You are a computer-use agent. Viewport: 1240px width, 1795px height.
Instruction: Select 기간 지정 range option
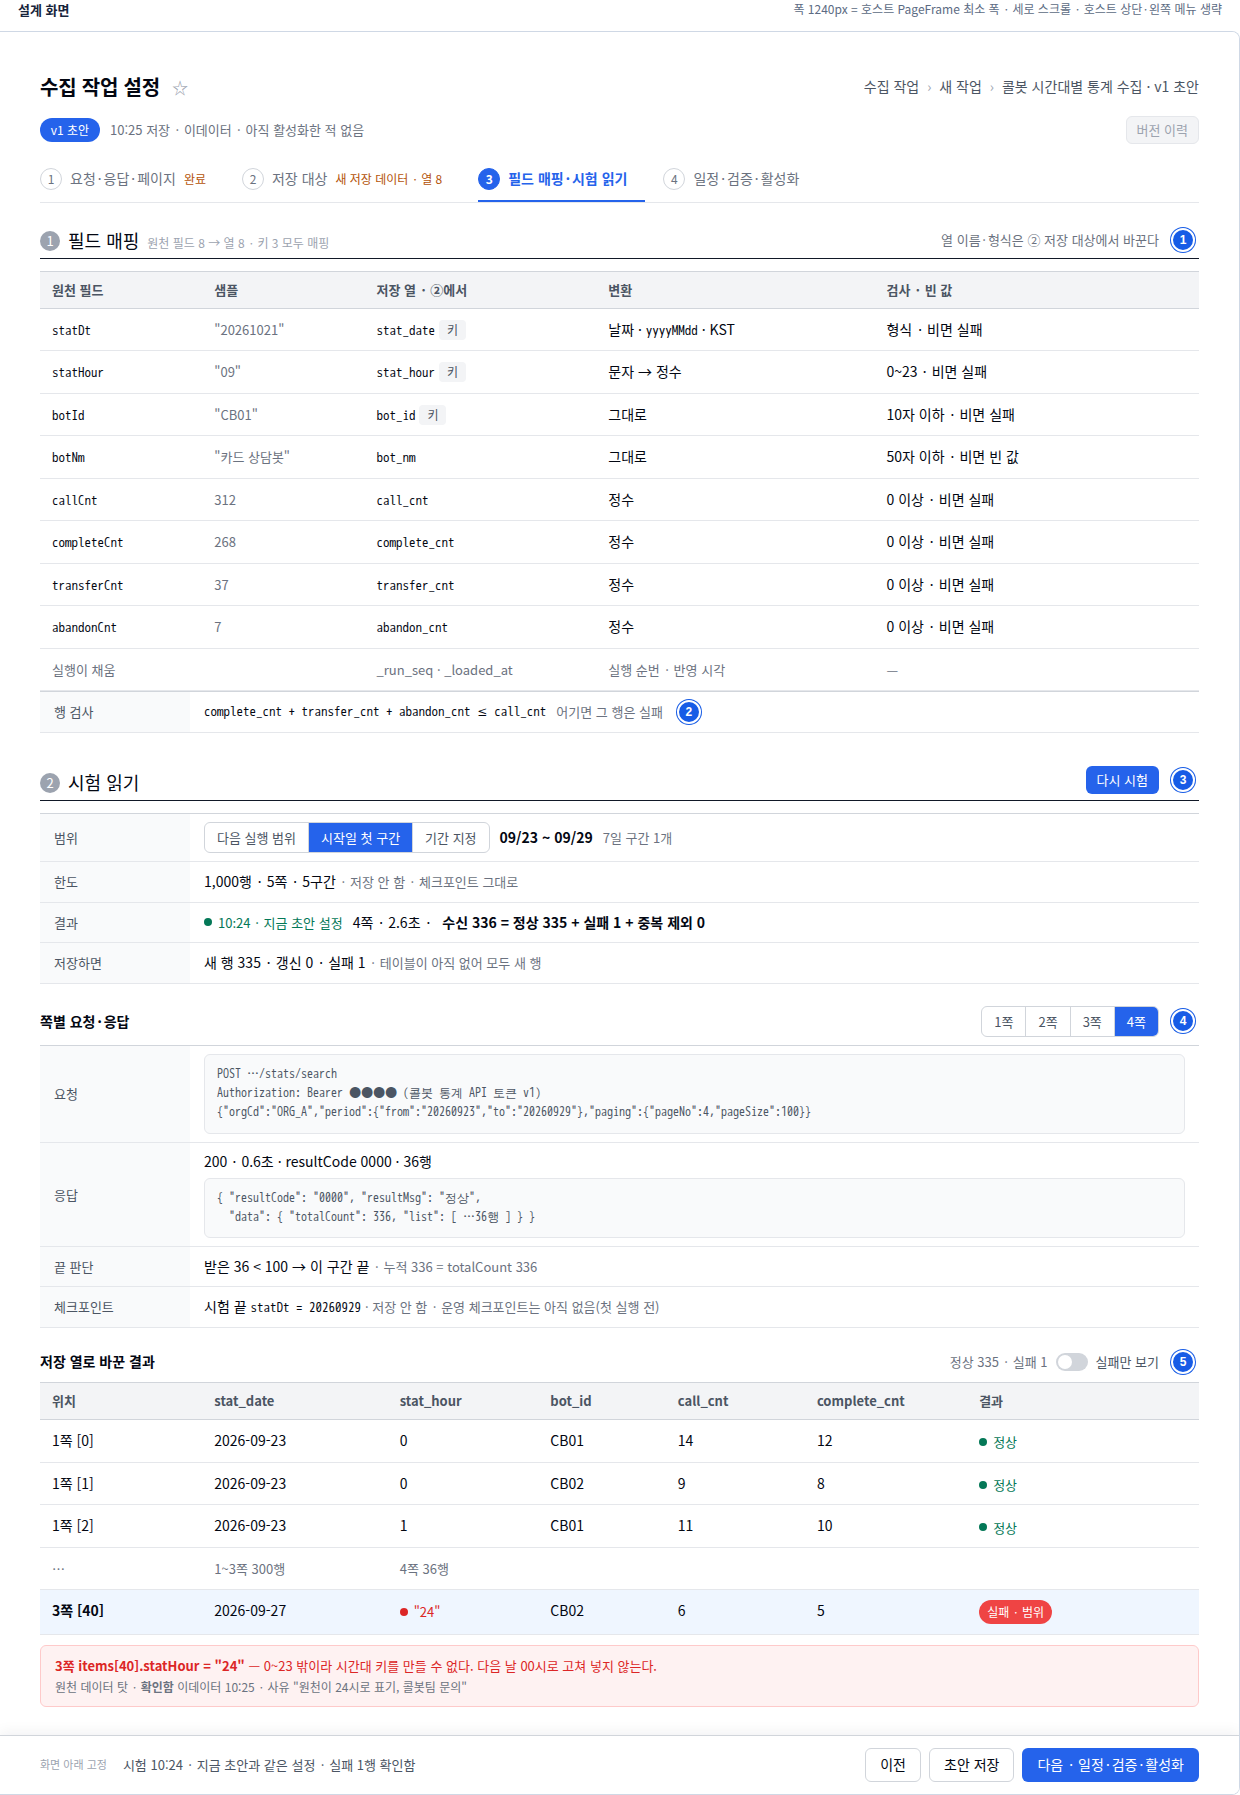point(450,838)
